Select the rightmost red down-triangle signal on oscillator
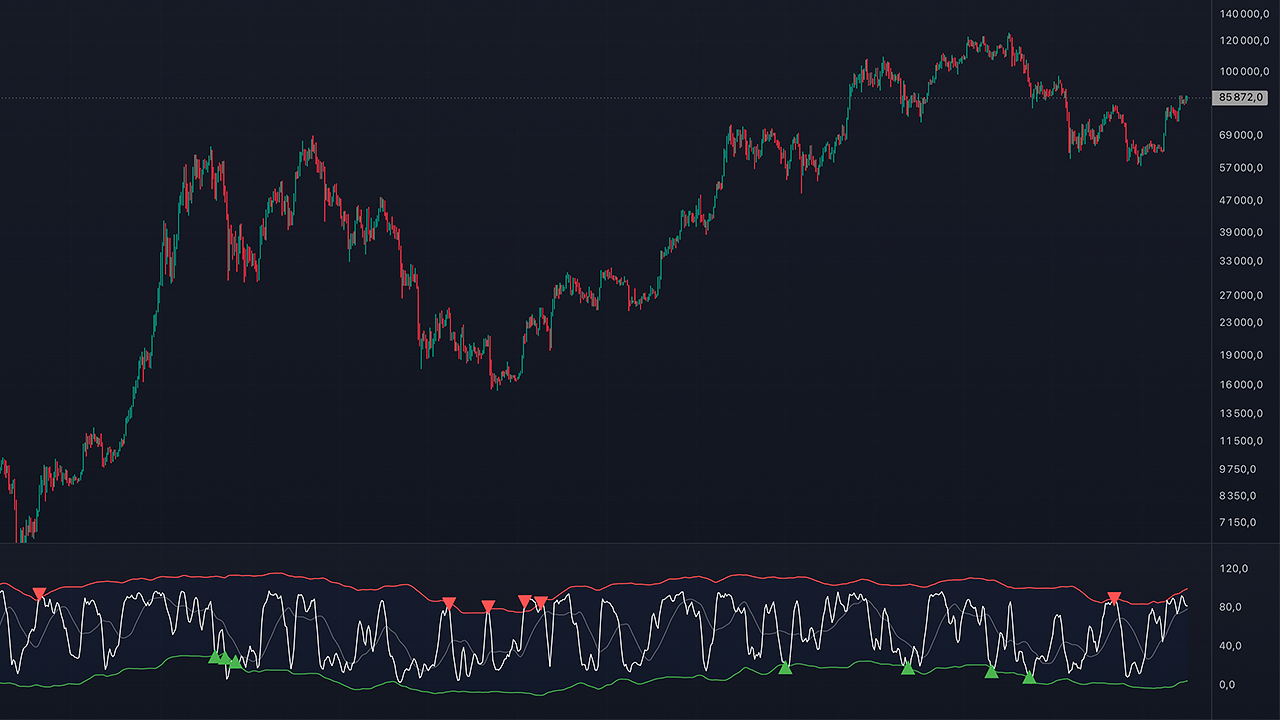Viewport: 1280px width, 720px height. pos(1114,598)
